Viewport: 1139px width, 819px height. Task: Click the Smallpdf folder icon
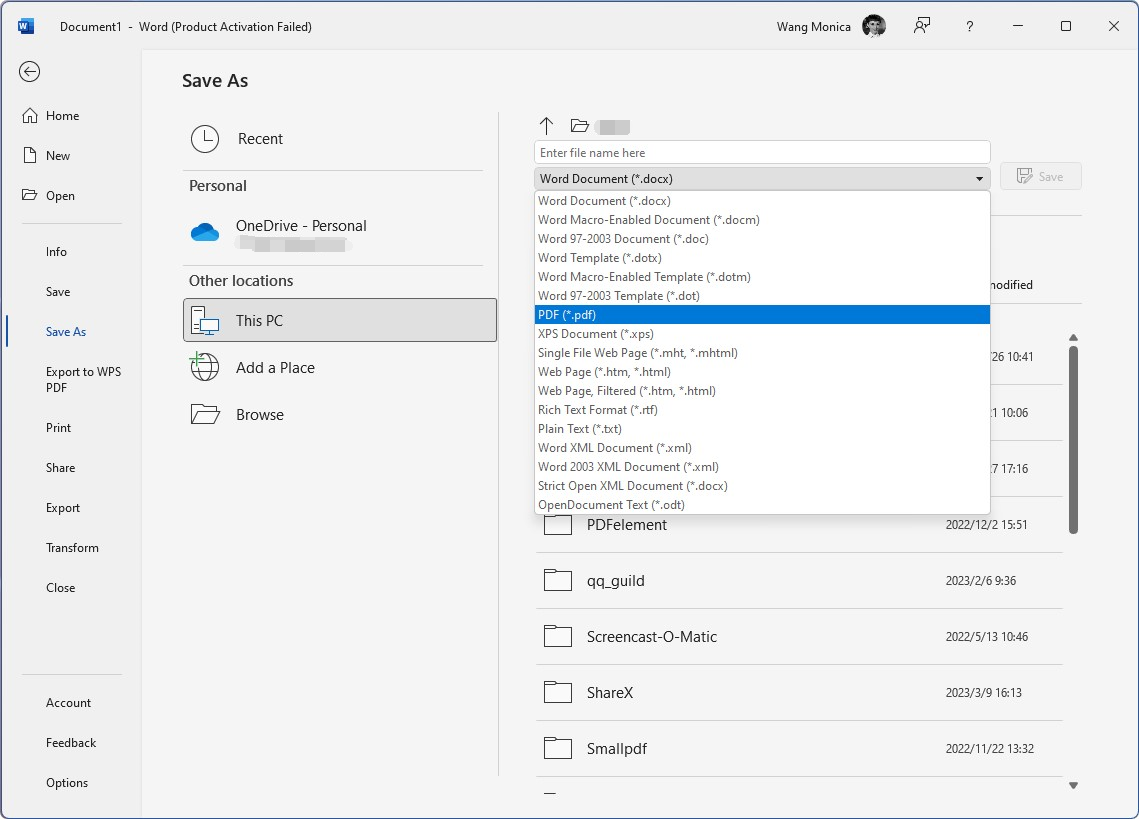[x=558, y=748]
